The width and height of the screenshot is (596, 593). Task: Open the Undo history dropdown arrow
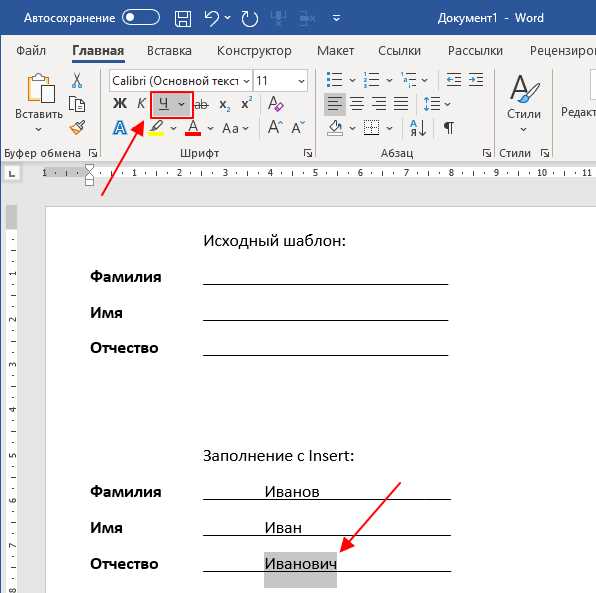(x=227, y=17)
